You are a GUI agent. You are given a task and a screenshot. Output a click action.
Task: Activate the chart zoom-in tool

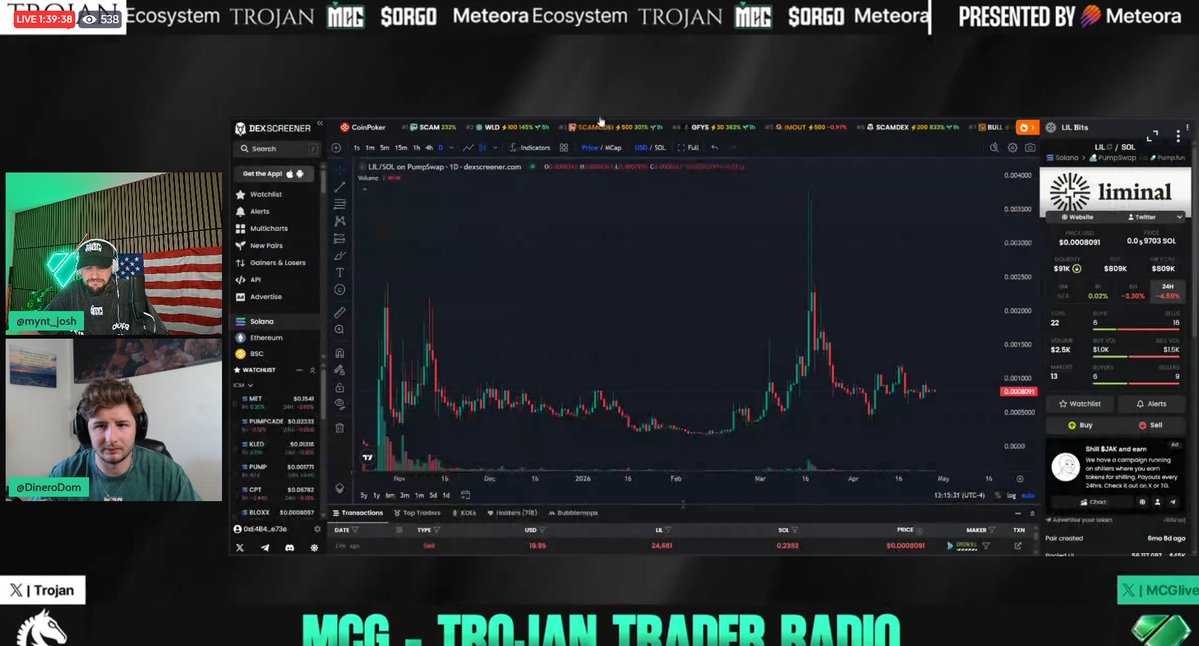tap(340, 329)
